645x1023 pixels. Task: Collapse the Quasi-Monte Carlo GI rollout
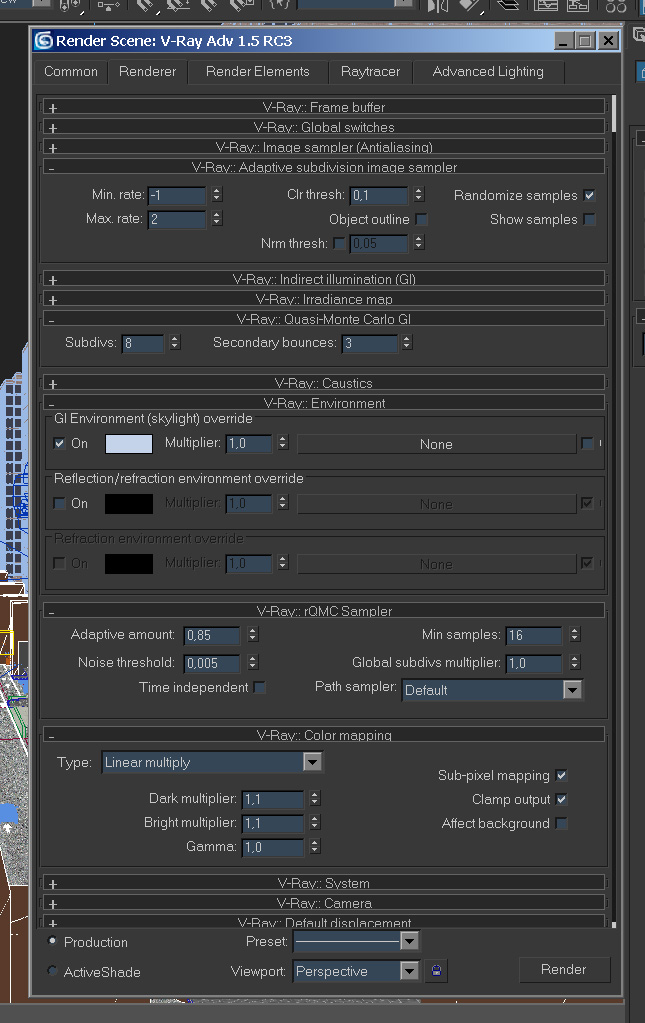324,319
